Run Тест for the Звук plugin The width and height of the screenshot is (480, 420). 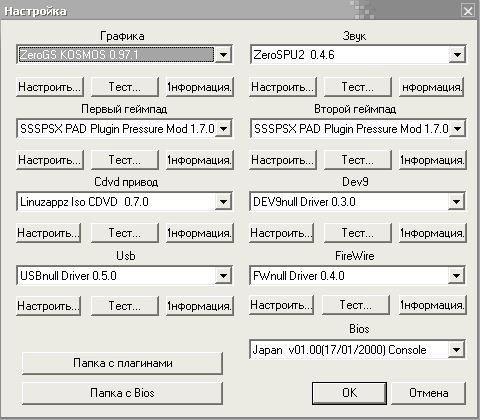click(358, 87)
